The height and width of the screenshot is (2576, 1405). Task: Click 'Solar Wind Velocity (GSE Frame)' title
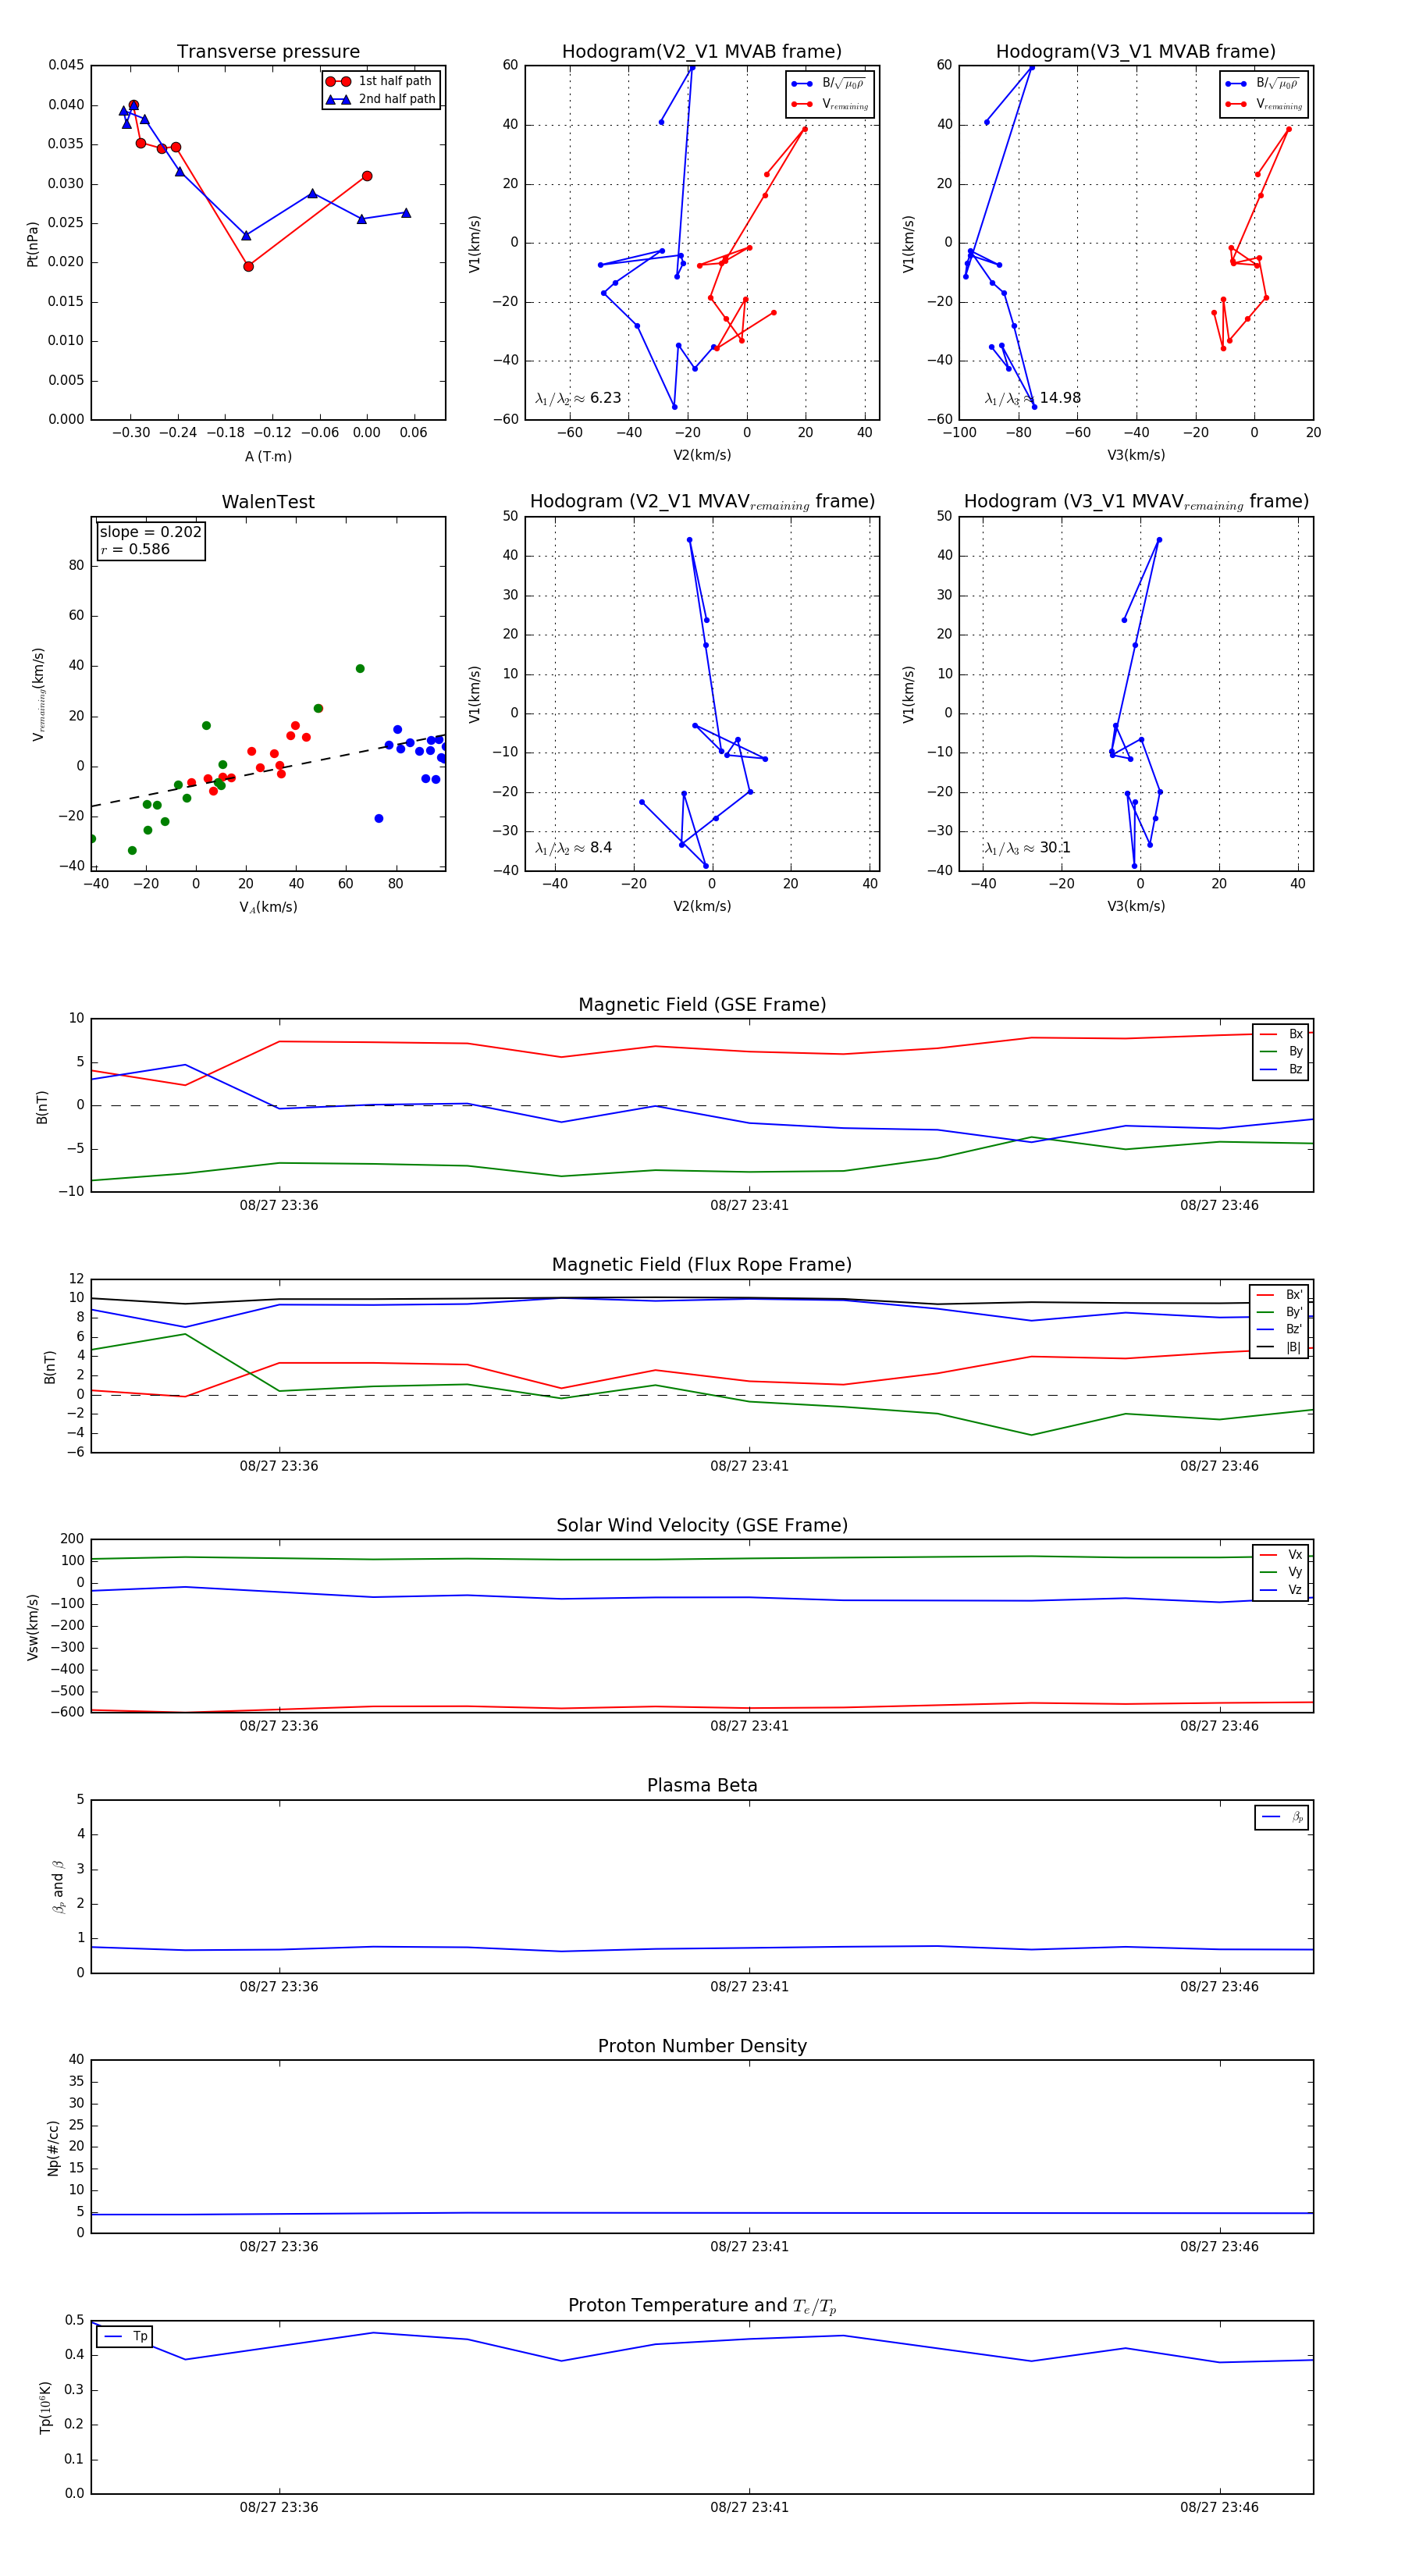[702, 1525]
